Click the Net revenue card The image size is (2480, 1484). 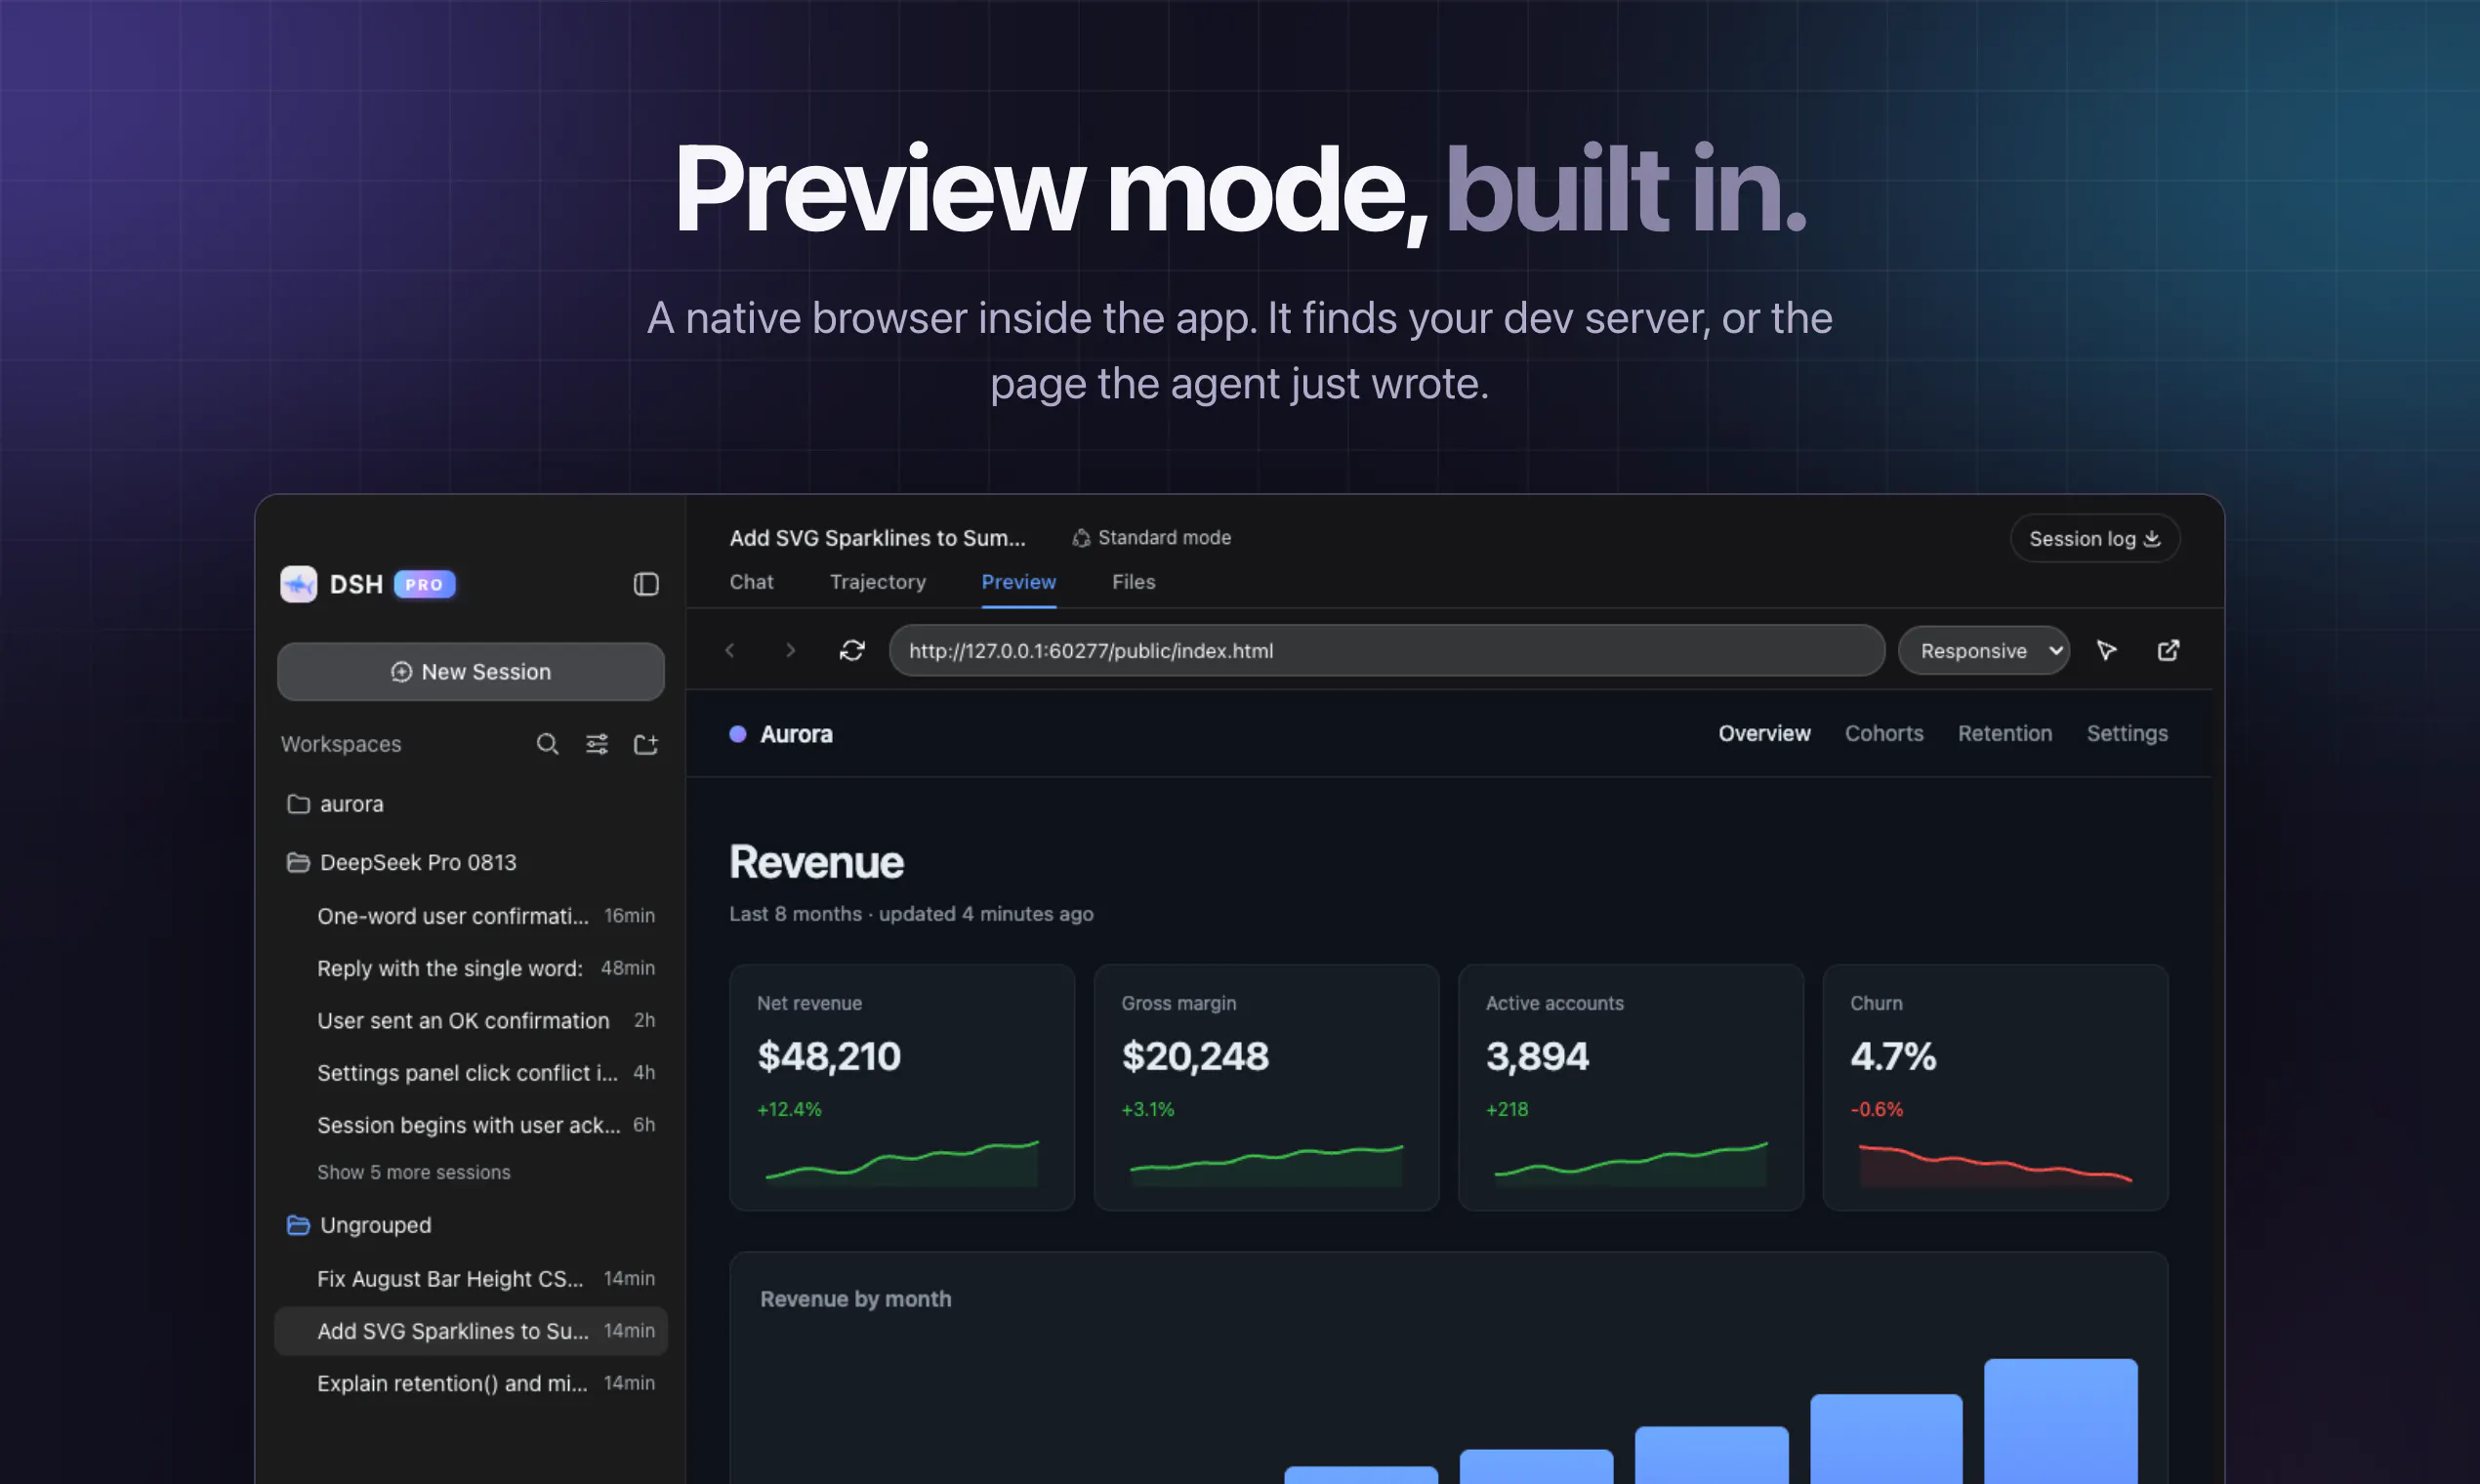[902, 1088]
